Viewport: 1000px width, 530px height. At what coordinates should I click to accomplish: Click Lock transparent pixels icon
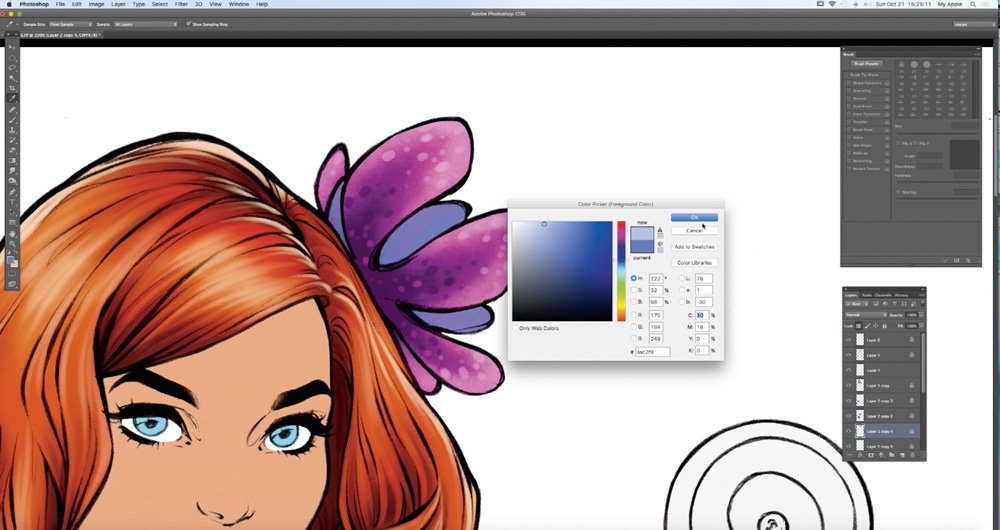click(858, 326)
